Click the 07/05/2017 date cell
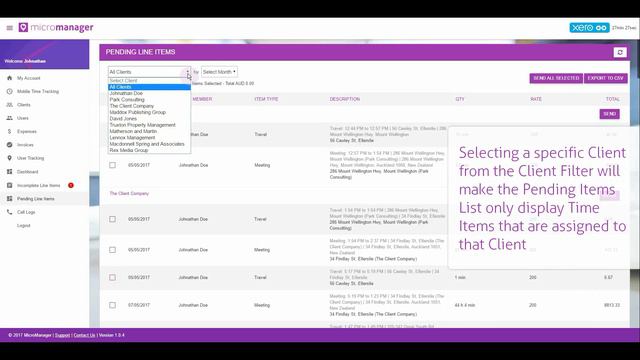640x360 pixels. 139,305
